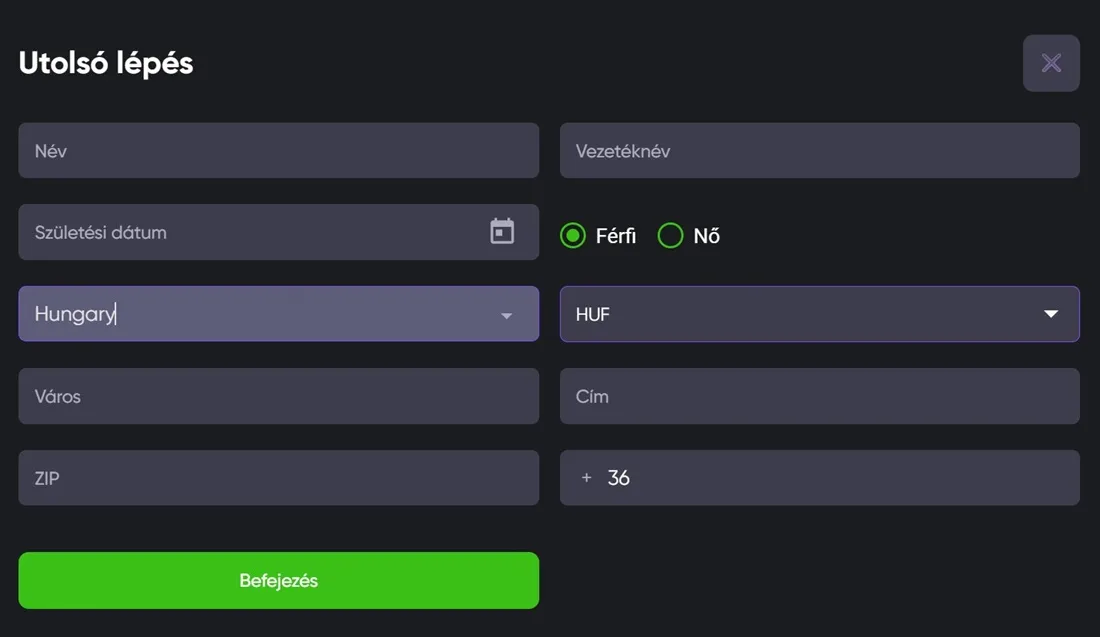Focus the Születési dátum field
Image resolution: width=1100 pixels, height=637 pixels.
click(x=250, y=232)
